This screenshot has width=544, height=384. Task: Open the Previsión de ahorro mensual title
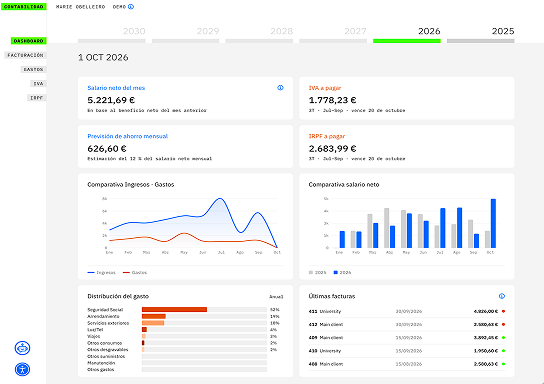coord(128,136)
